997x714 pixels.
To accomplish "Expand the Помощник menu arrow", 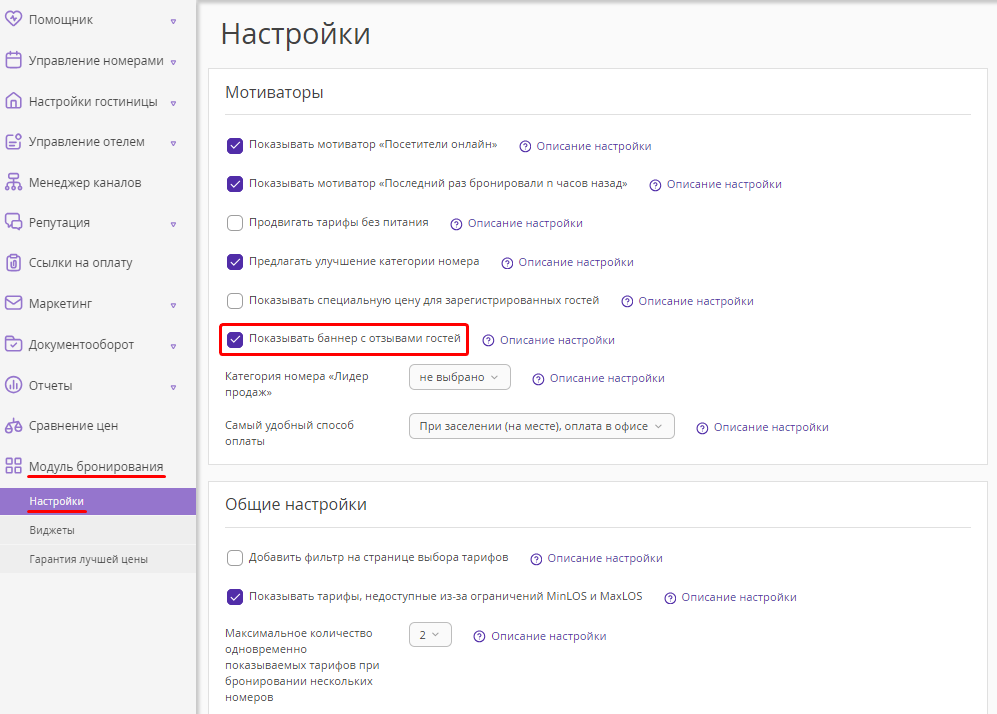I will (173, 21).
